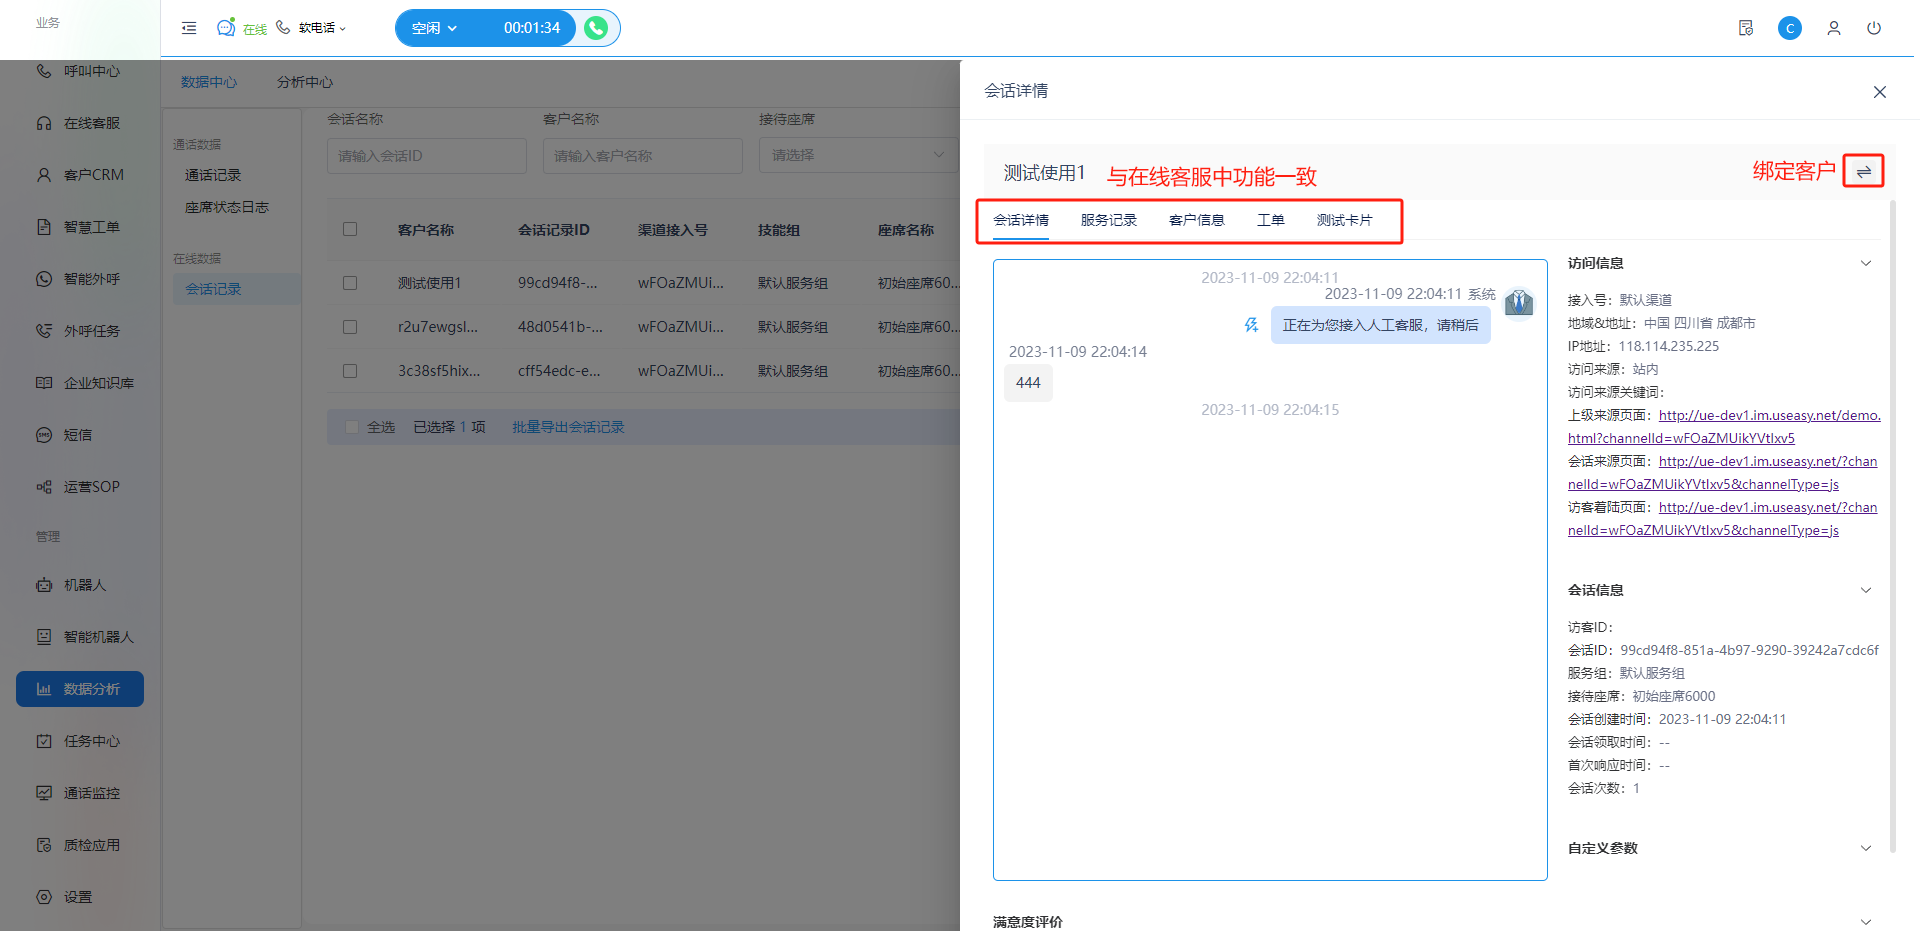The width and height of the screenshot is (1920, 931).
Task: Click the 正在为您接入人工客服 message bubble
Action: (1381, 325)
